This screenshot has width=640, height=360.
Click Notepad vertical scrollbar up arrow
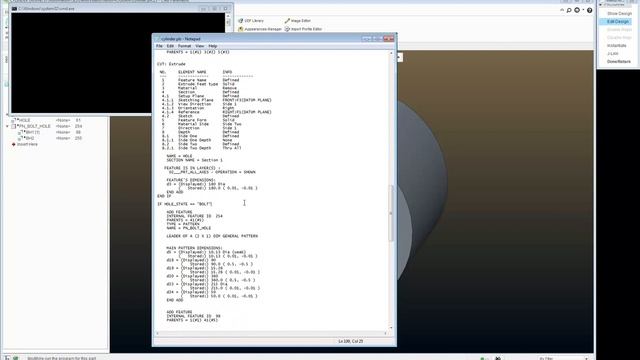pyautogui.click(x=391, y=53)
